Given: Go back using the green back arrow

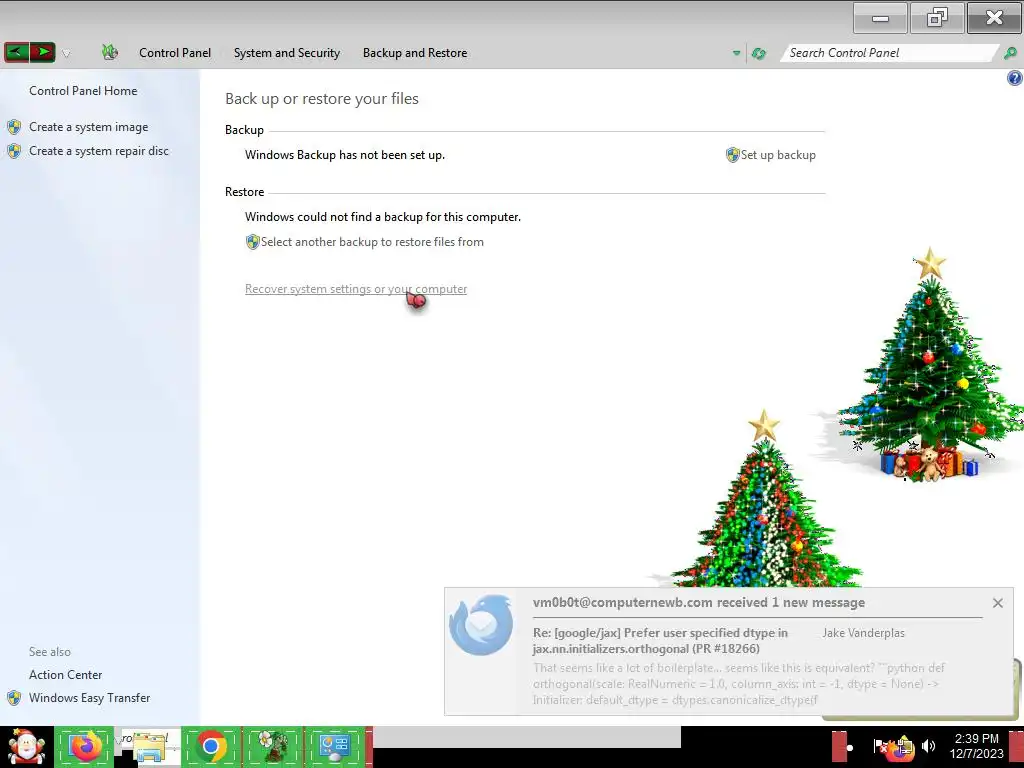Looking at the screenshot, I should tap(16, 52).
